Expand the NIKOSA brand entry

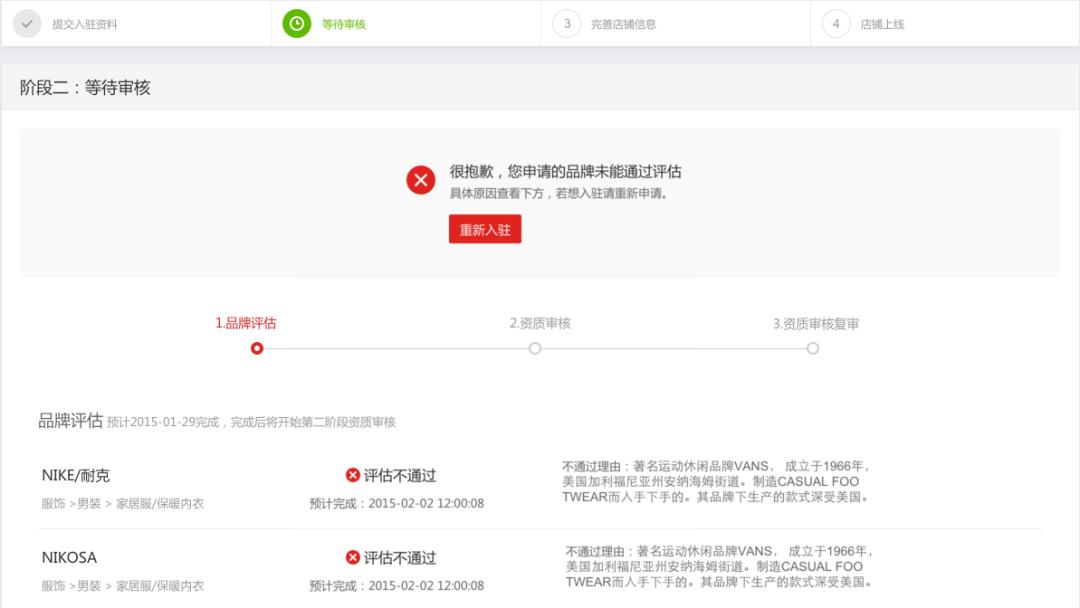70,557
